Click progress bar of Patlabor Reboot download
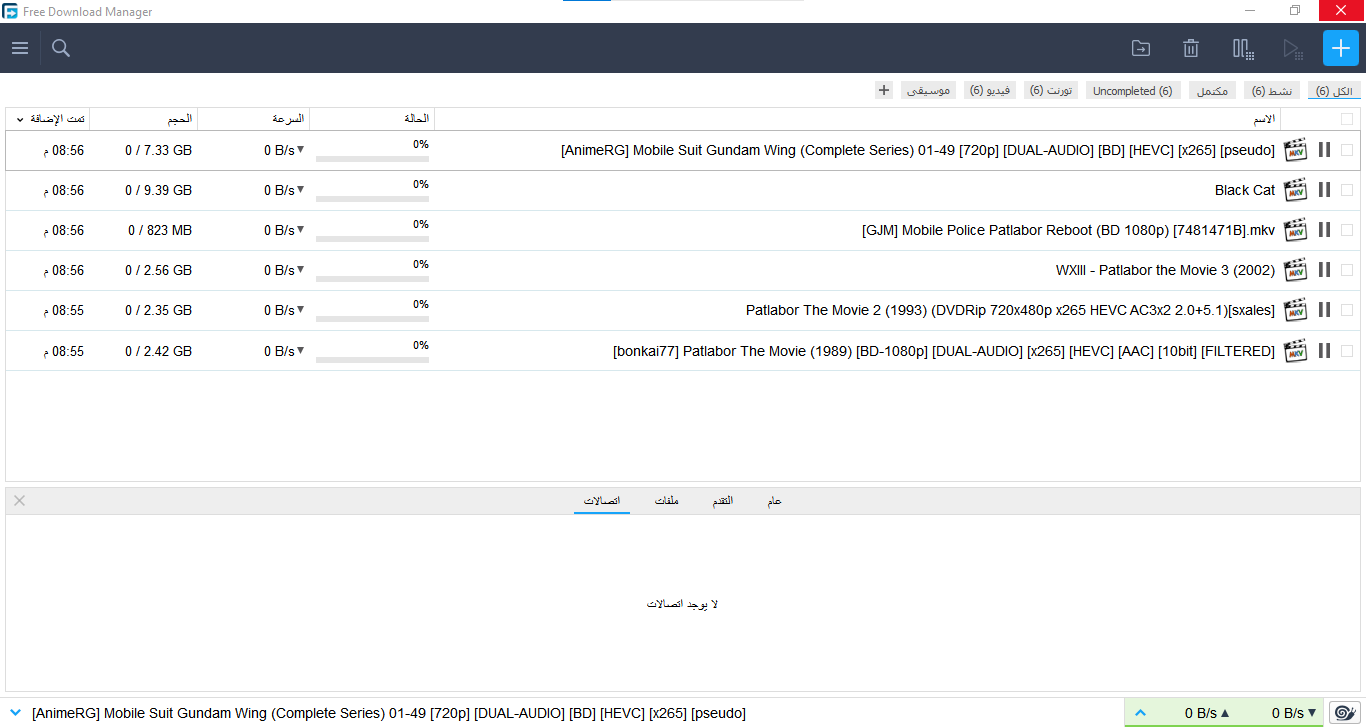 (372, 238)
